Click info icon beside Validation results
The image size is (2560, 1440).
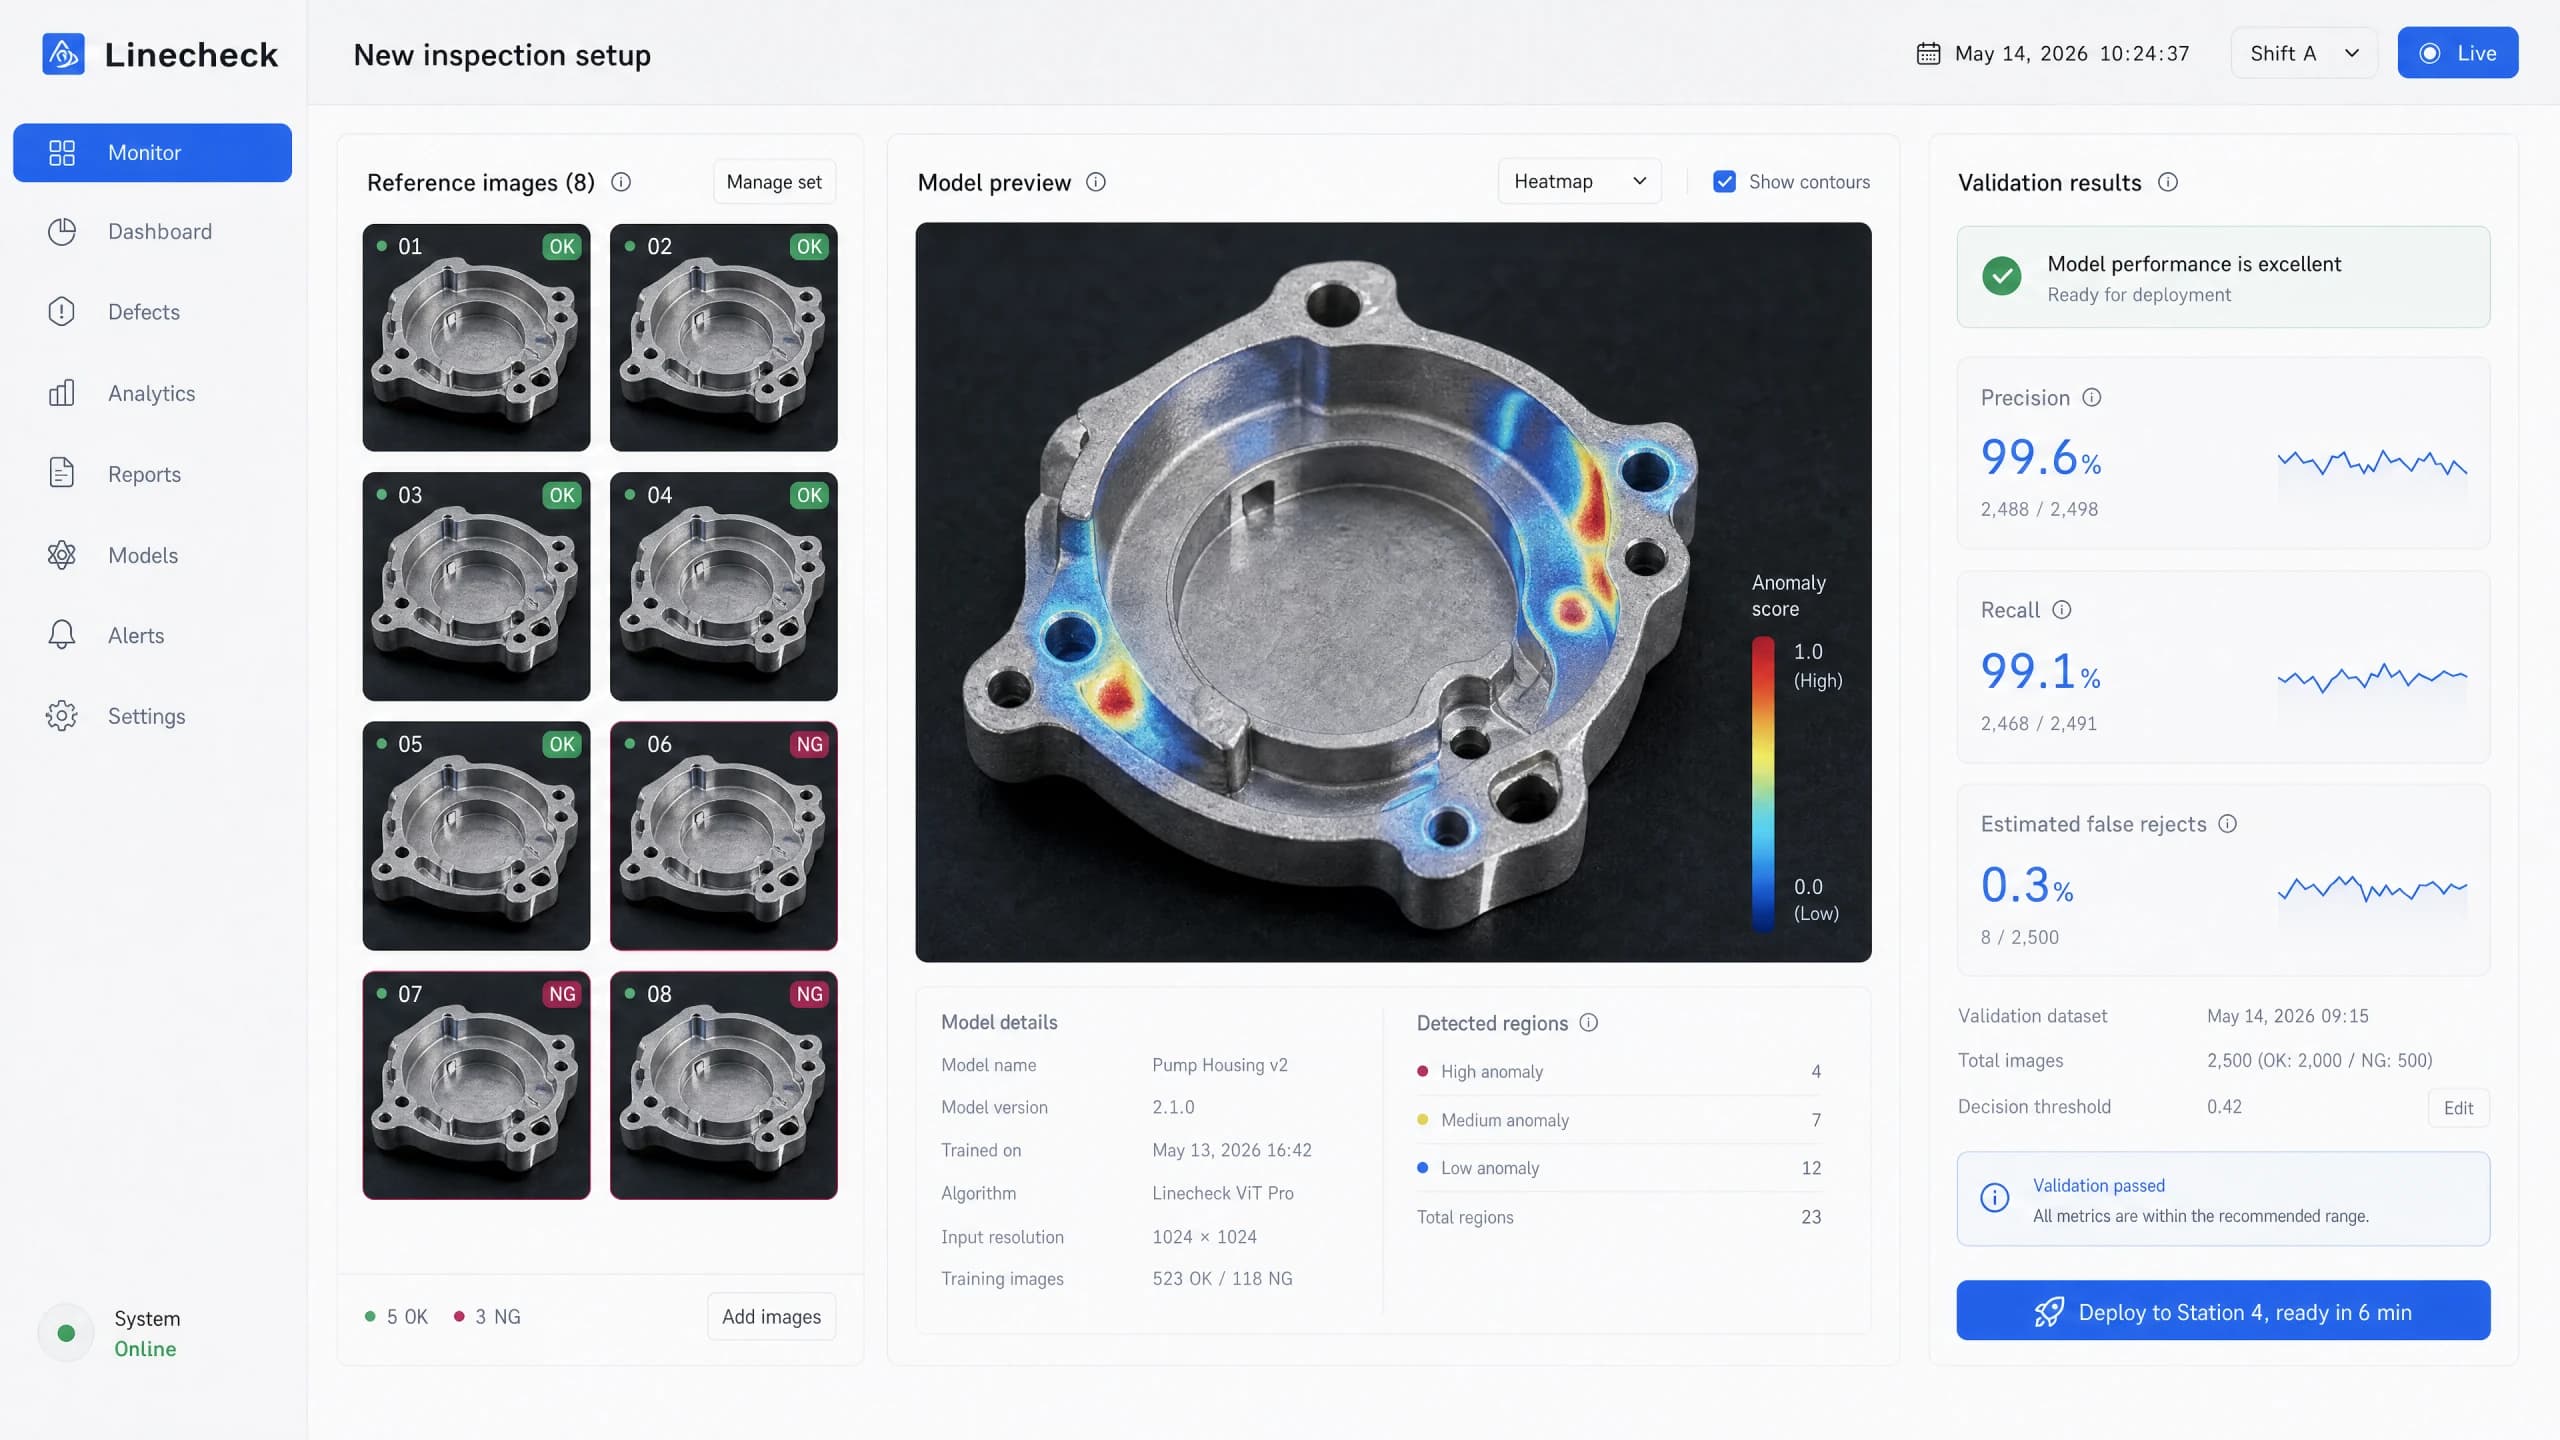pyautogui.click(x=2168, y=182)
